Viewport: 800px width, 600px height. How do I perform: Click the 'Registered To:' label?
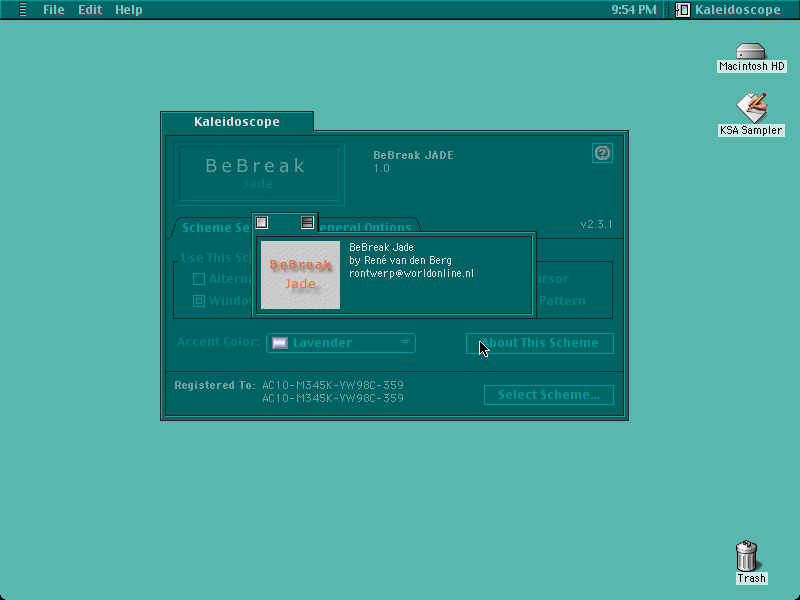pyautogui.click(x=215, y=385)
